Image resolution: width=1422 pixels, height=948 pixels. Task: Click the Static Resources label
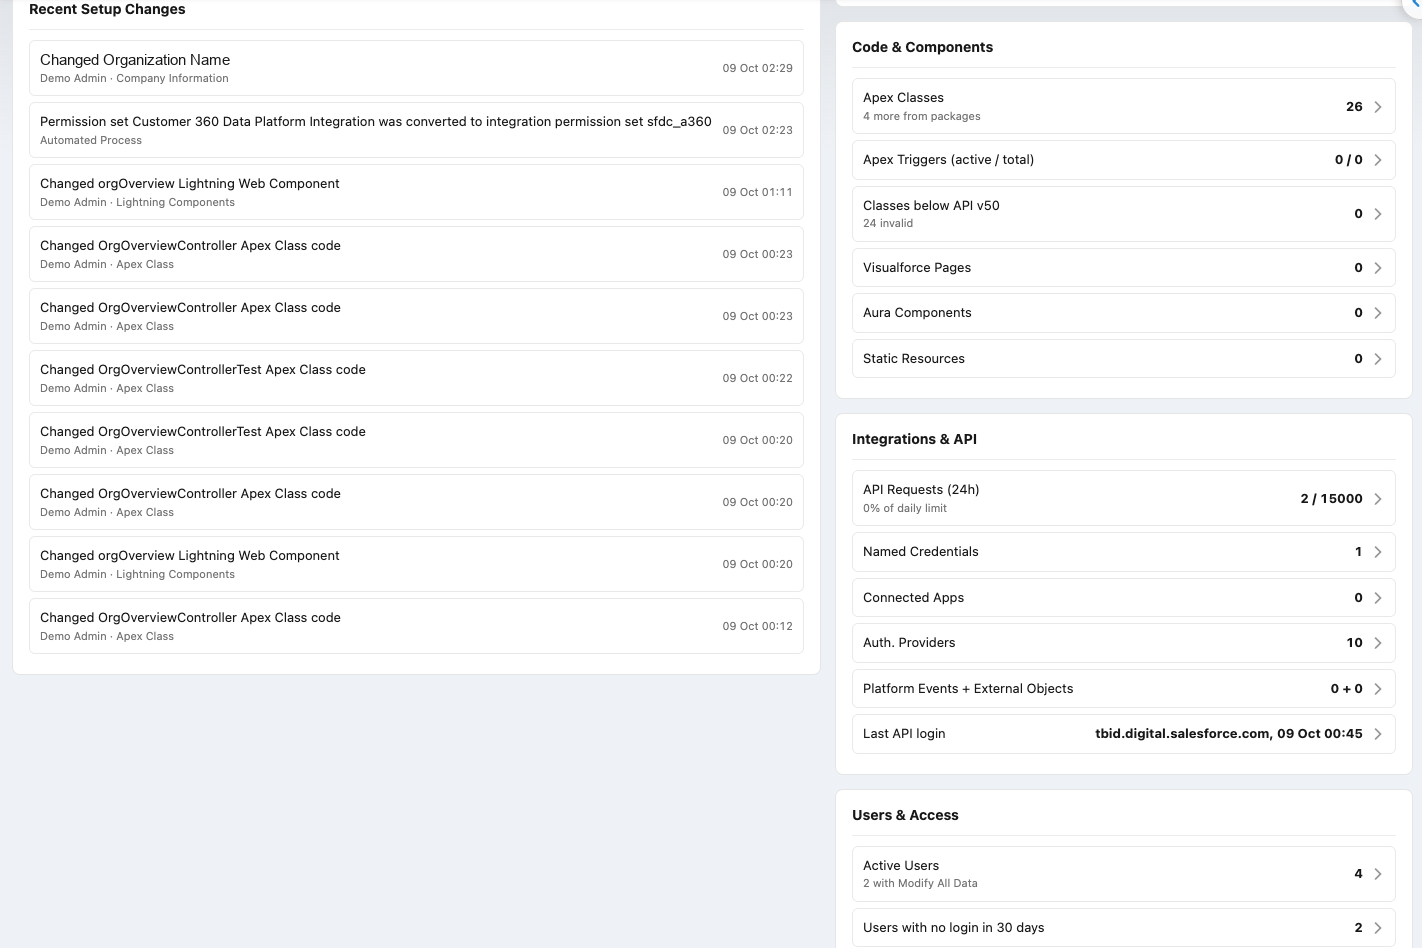point(914,359)
